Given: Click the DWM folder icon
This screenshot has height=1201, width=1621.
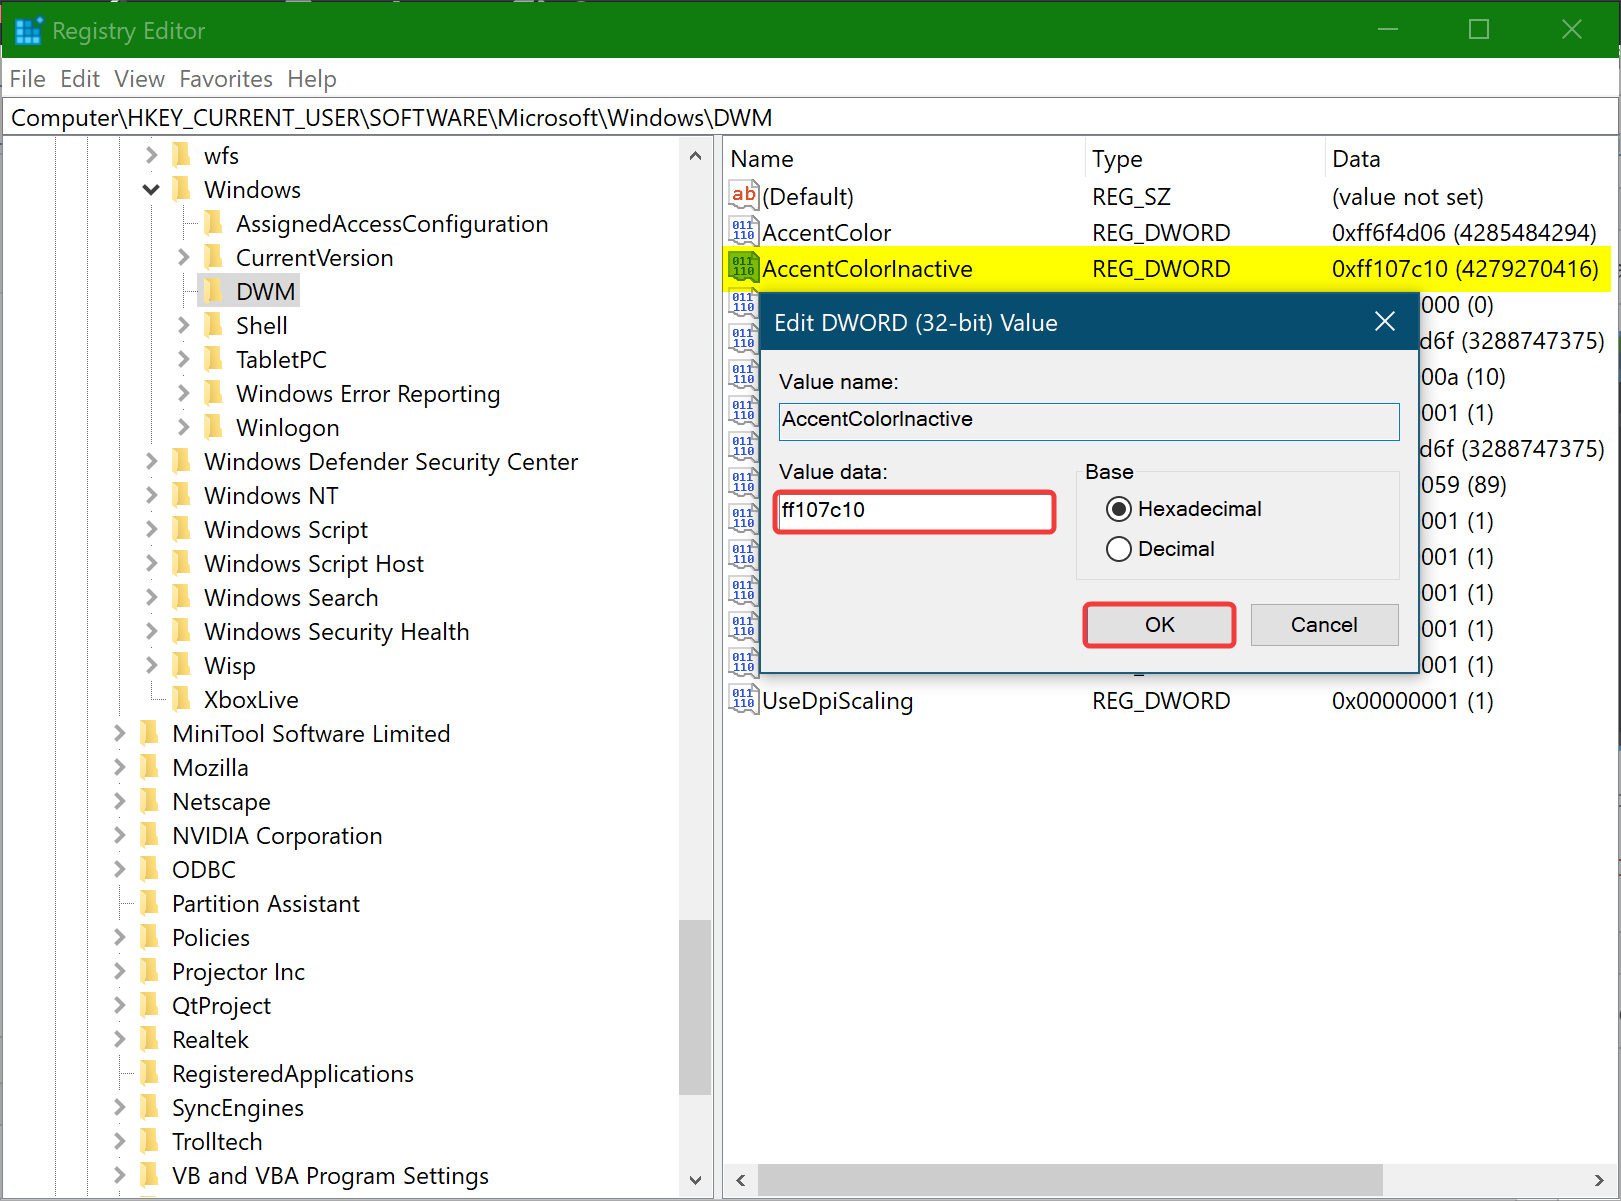Looking at the screenshot, I should [x=212, y=291].
